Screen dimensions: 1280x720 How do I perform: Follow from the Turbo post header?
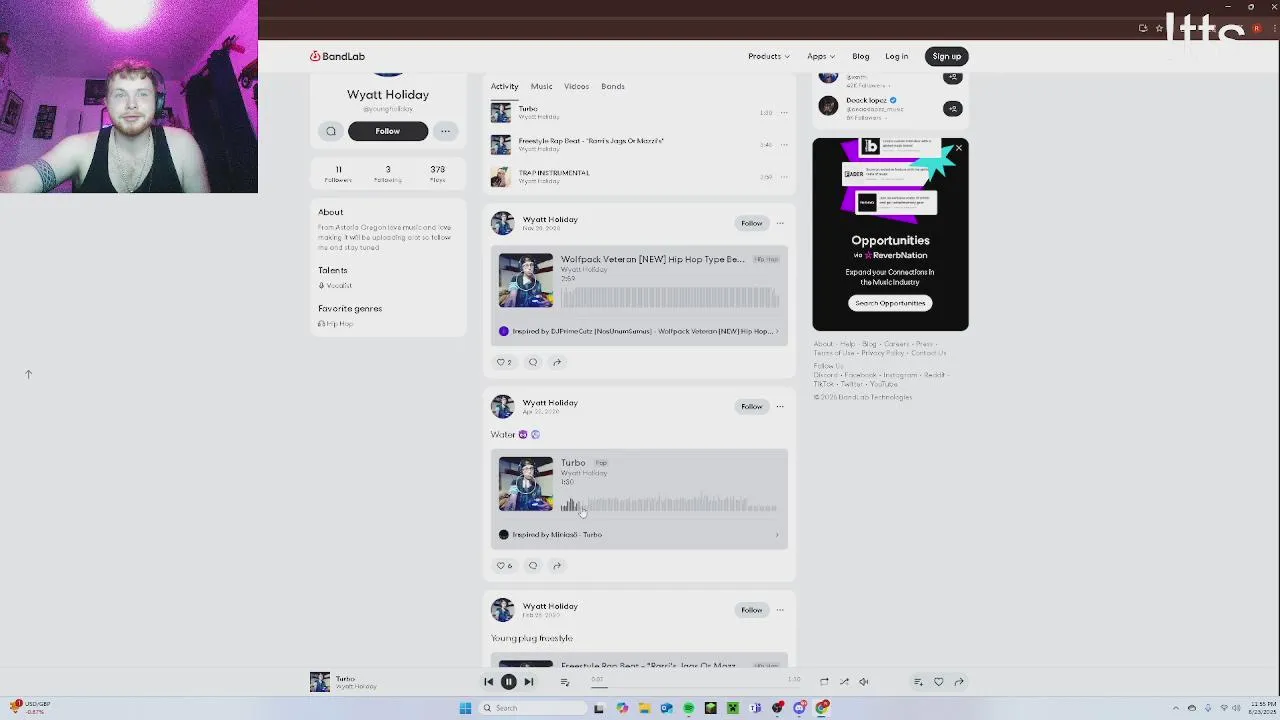click(751, 406)
